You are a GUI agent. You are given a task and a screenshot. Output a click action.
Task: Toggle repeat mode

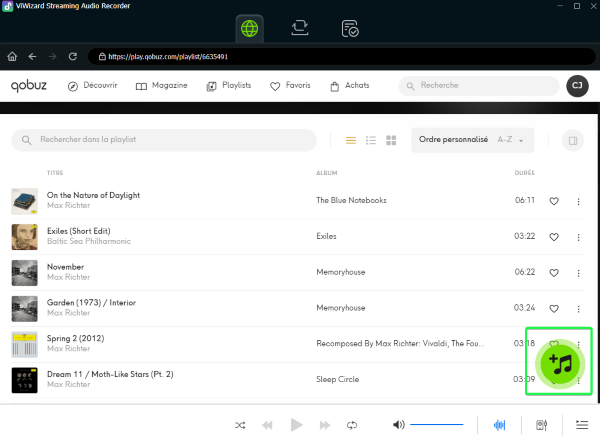click(x=352, y=425)
